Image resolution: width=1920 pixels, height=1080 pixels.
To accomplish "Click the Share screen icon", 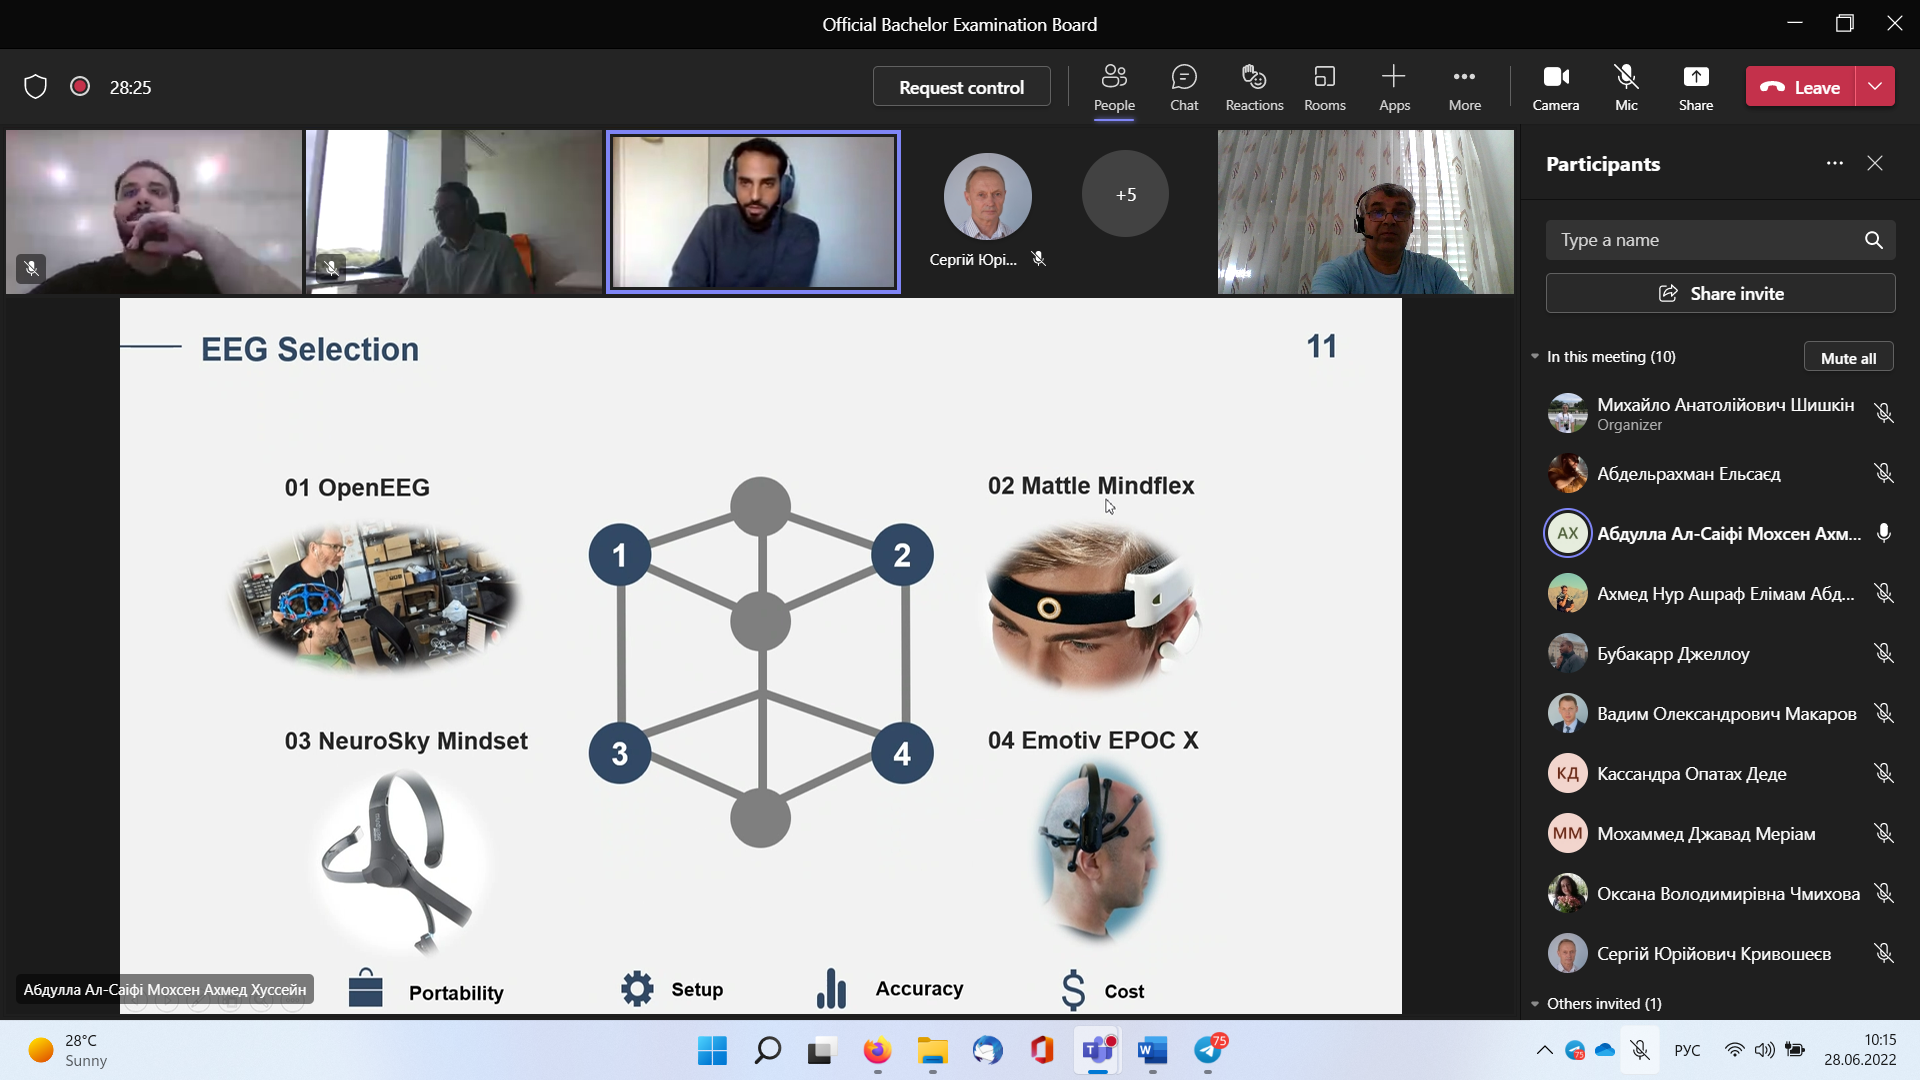I will point(1695,78).
